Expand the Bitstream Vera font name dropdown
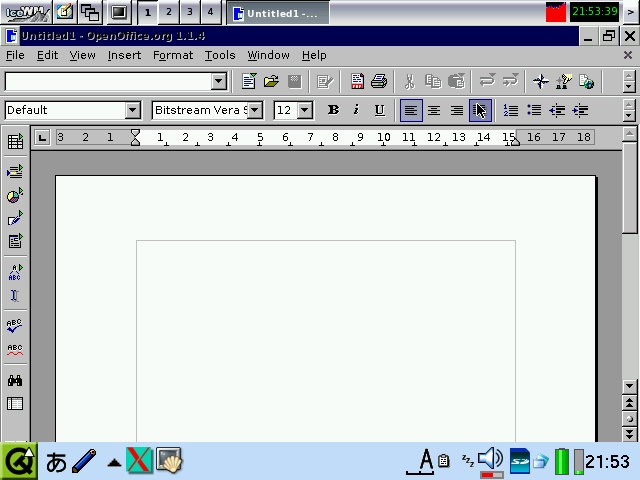640x480 pixels. tap(255, 110)
